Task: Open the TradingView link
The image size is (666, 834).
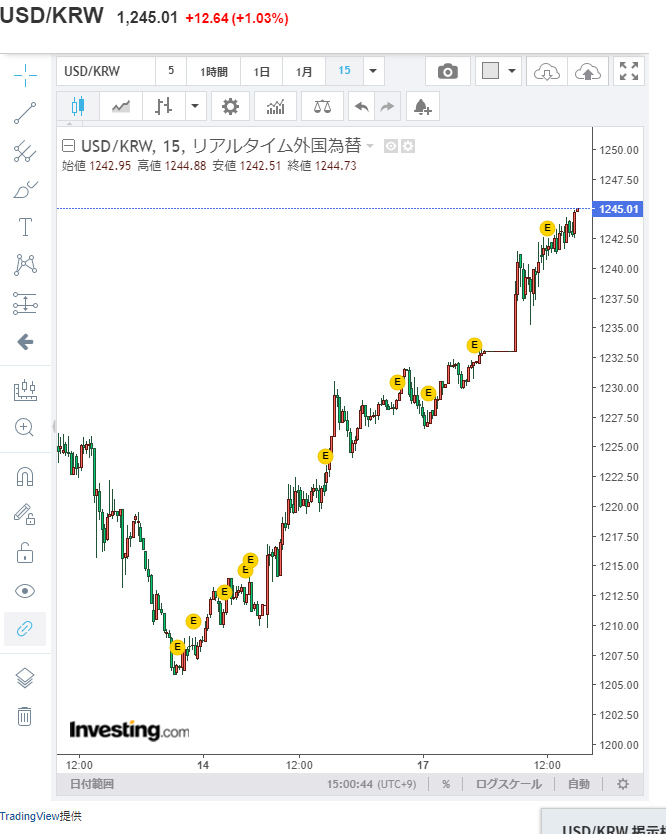Action: tap(29, 816)
